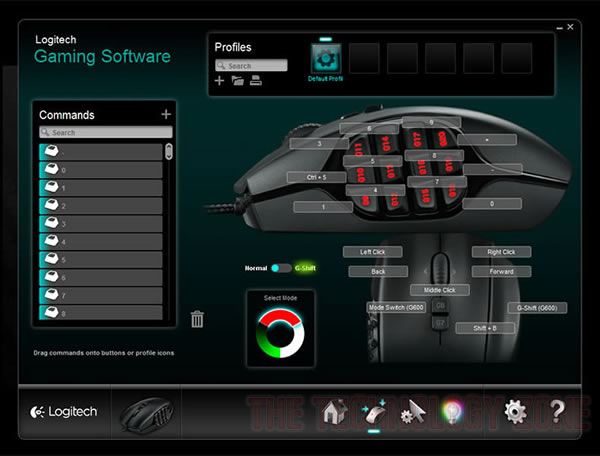This screenshot has height=456, width=600.
Task: Click the '6' assignment label on mouse
Action: (x=369, y=128)
